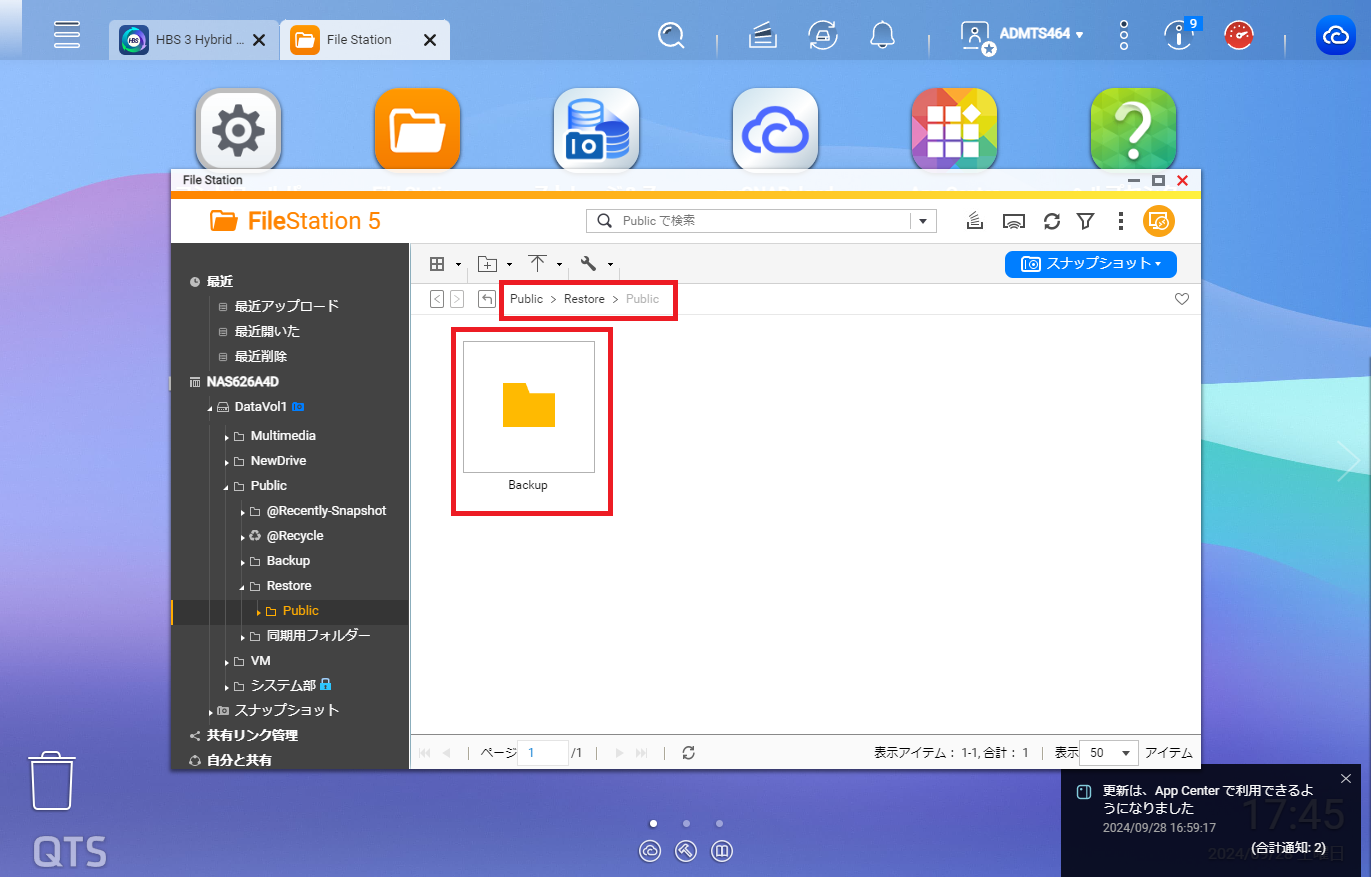Viewport: 1371px width, 877px height.
Task: Open the three-dot more options in QTS bar
Action: click(x=1124, y=36)
